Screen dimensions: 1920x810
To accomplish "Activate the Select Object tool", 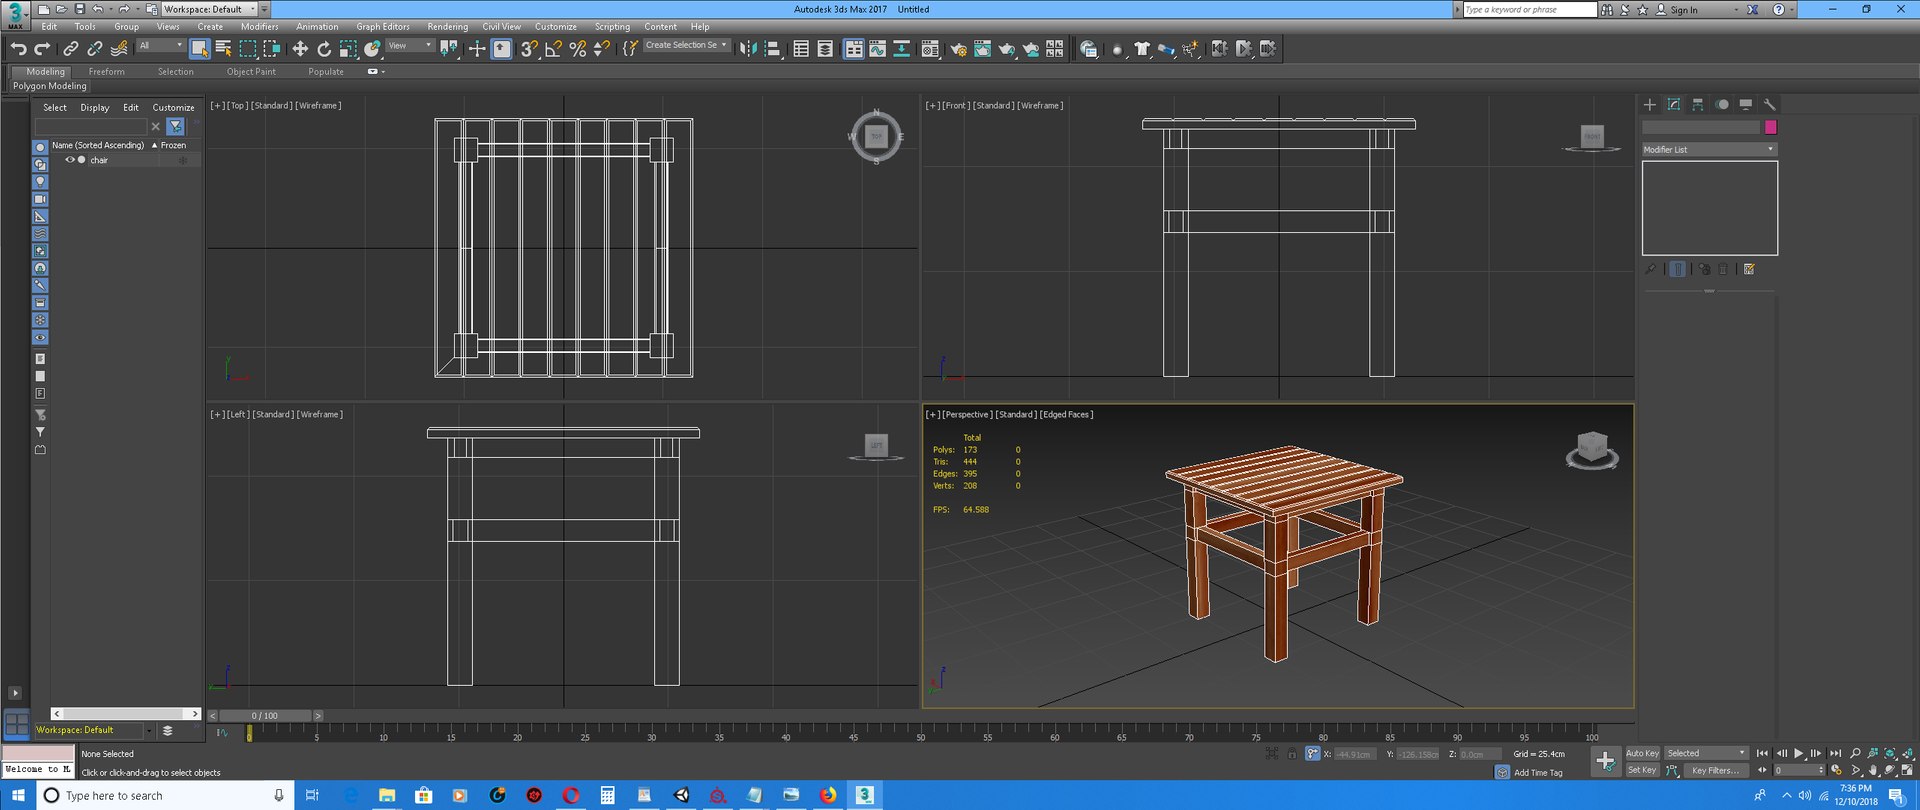I will pos(200,48).
